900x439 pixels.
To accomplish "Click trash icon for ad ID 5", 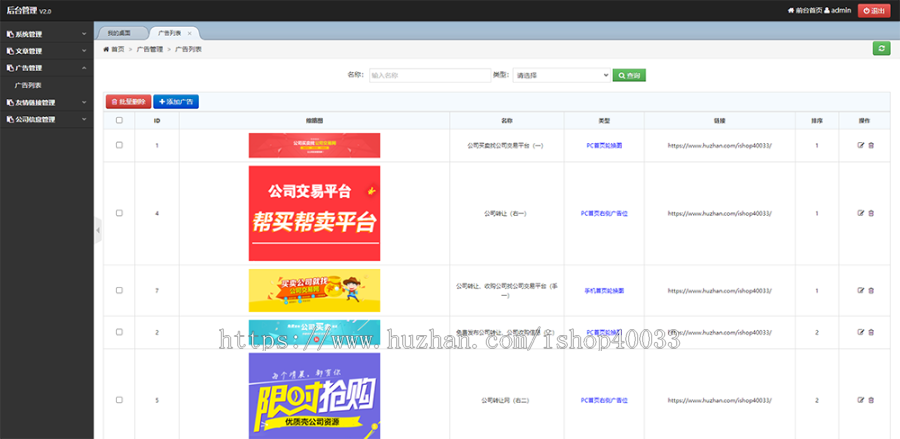I will pos(871,400).
